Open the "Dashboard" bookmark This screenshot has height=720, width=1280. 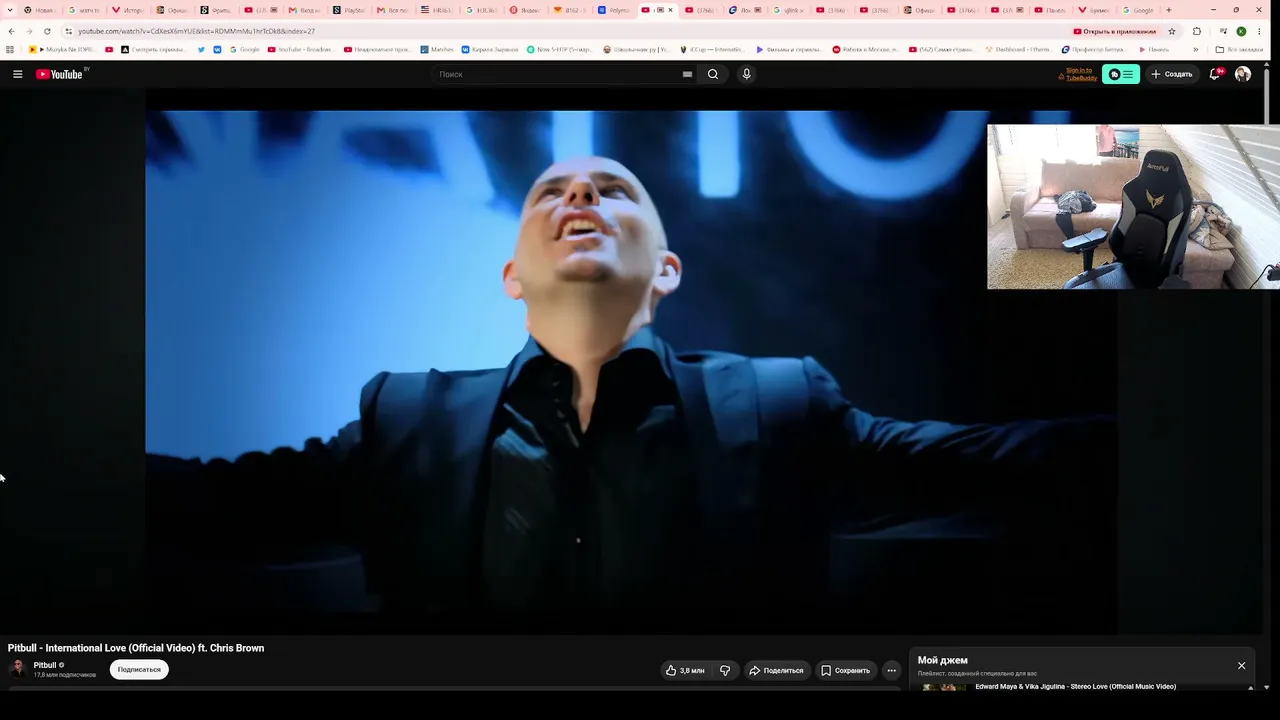coord(1017,49)
